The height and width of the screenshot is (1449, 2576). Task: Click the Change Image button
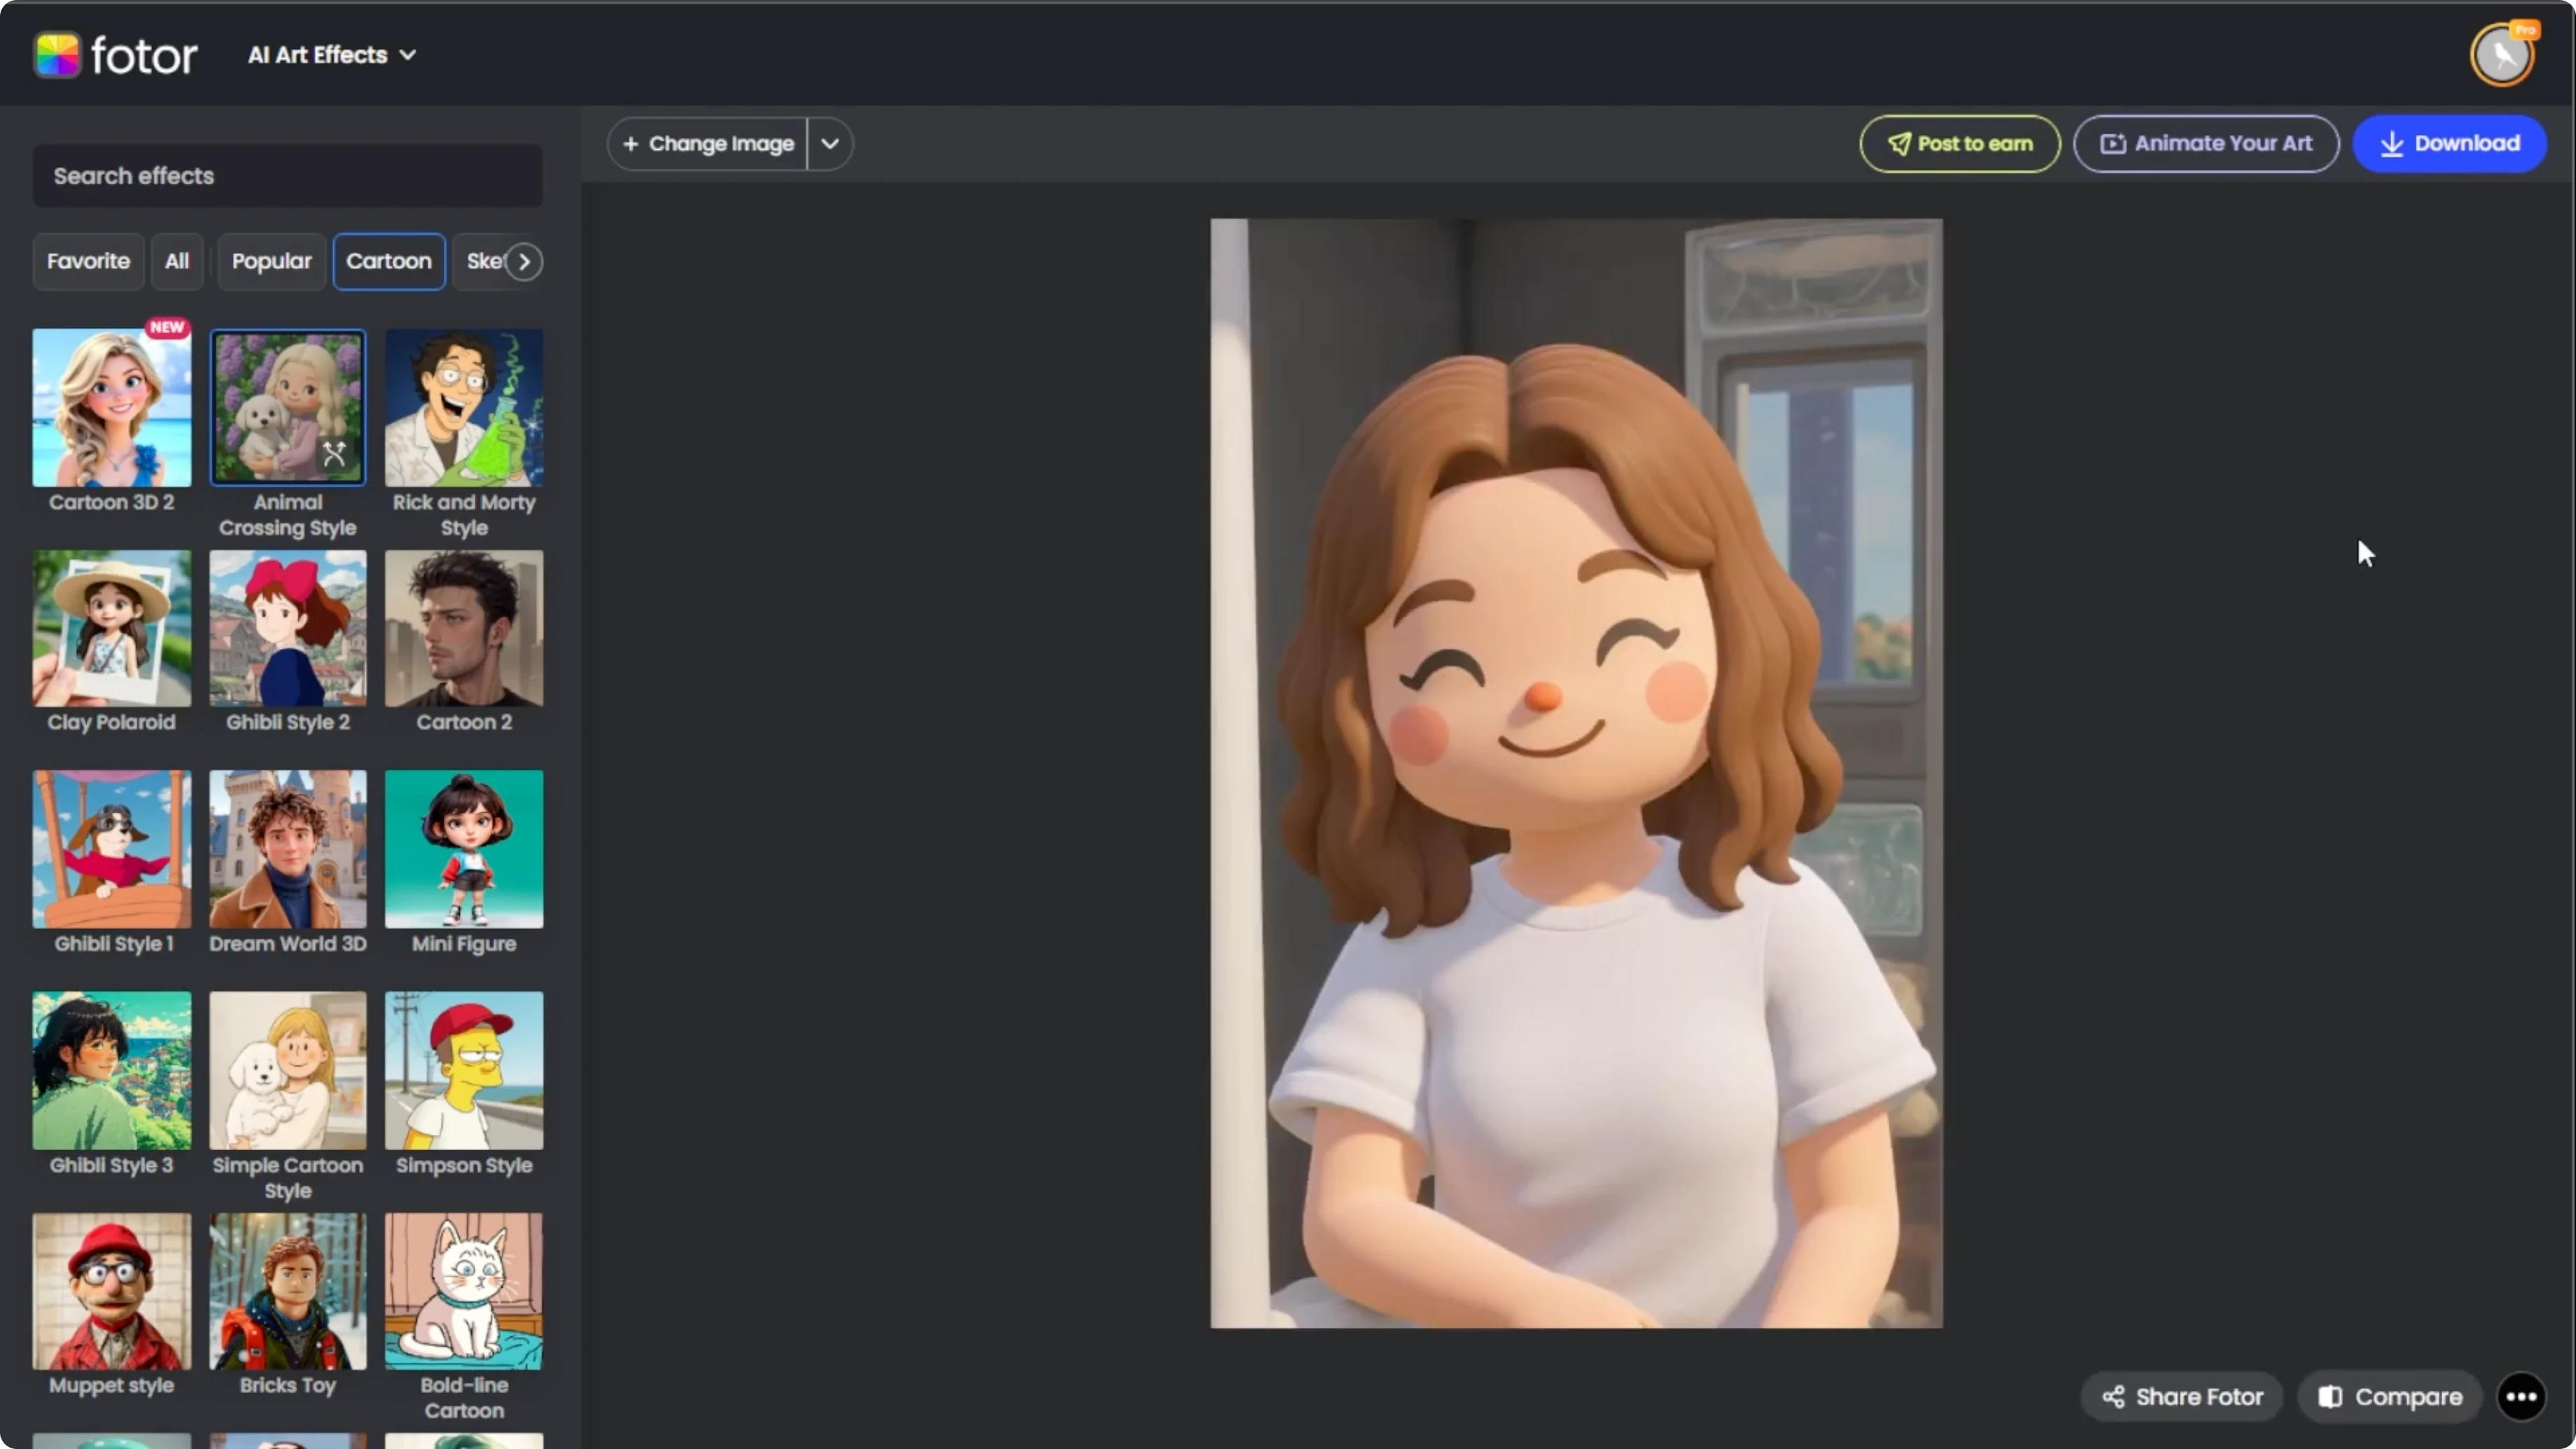click(x=708, y=143)
